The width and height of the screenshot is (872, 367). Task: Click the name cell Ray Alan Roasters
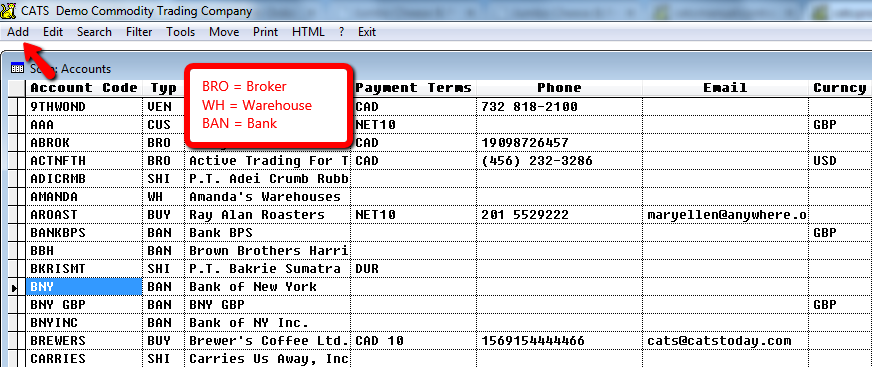268,215
